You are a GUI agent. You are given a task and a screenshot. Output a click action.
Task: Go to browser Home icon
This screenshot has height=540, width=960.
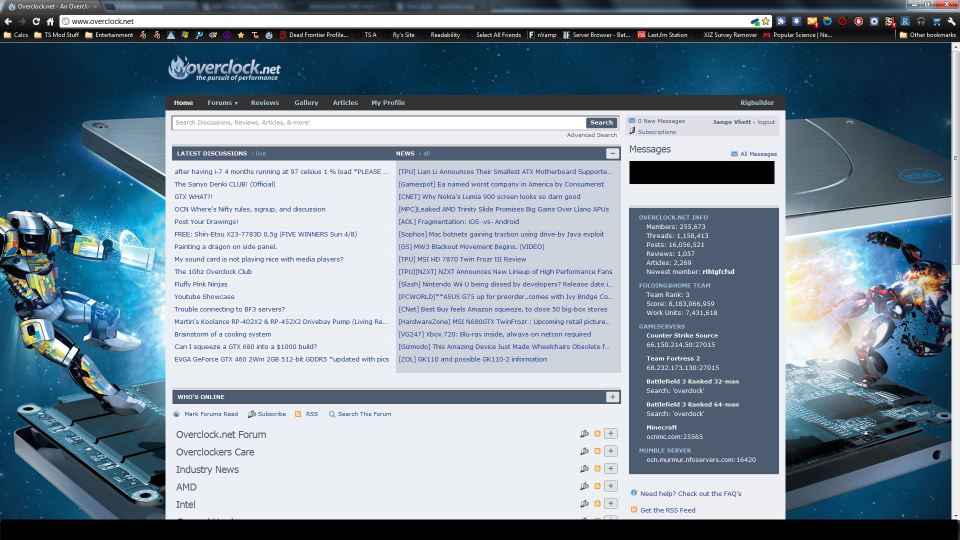tap(50, 21)
